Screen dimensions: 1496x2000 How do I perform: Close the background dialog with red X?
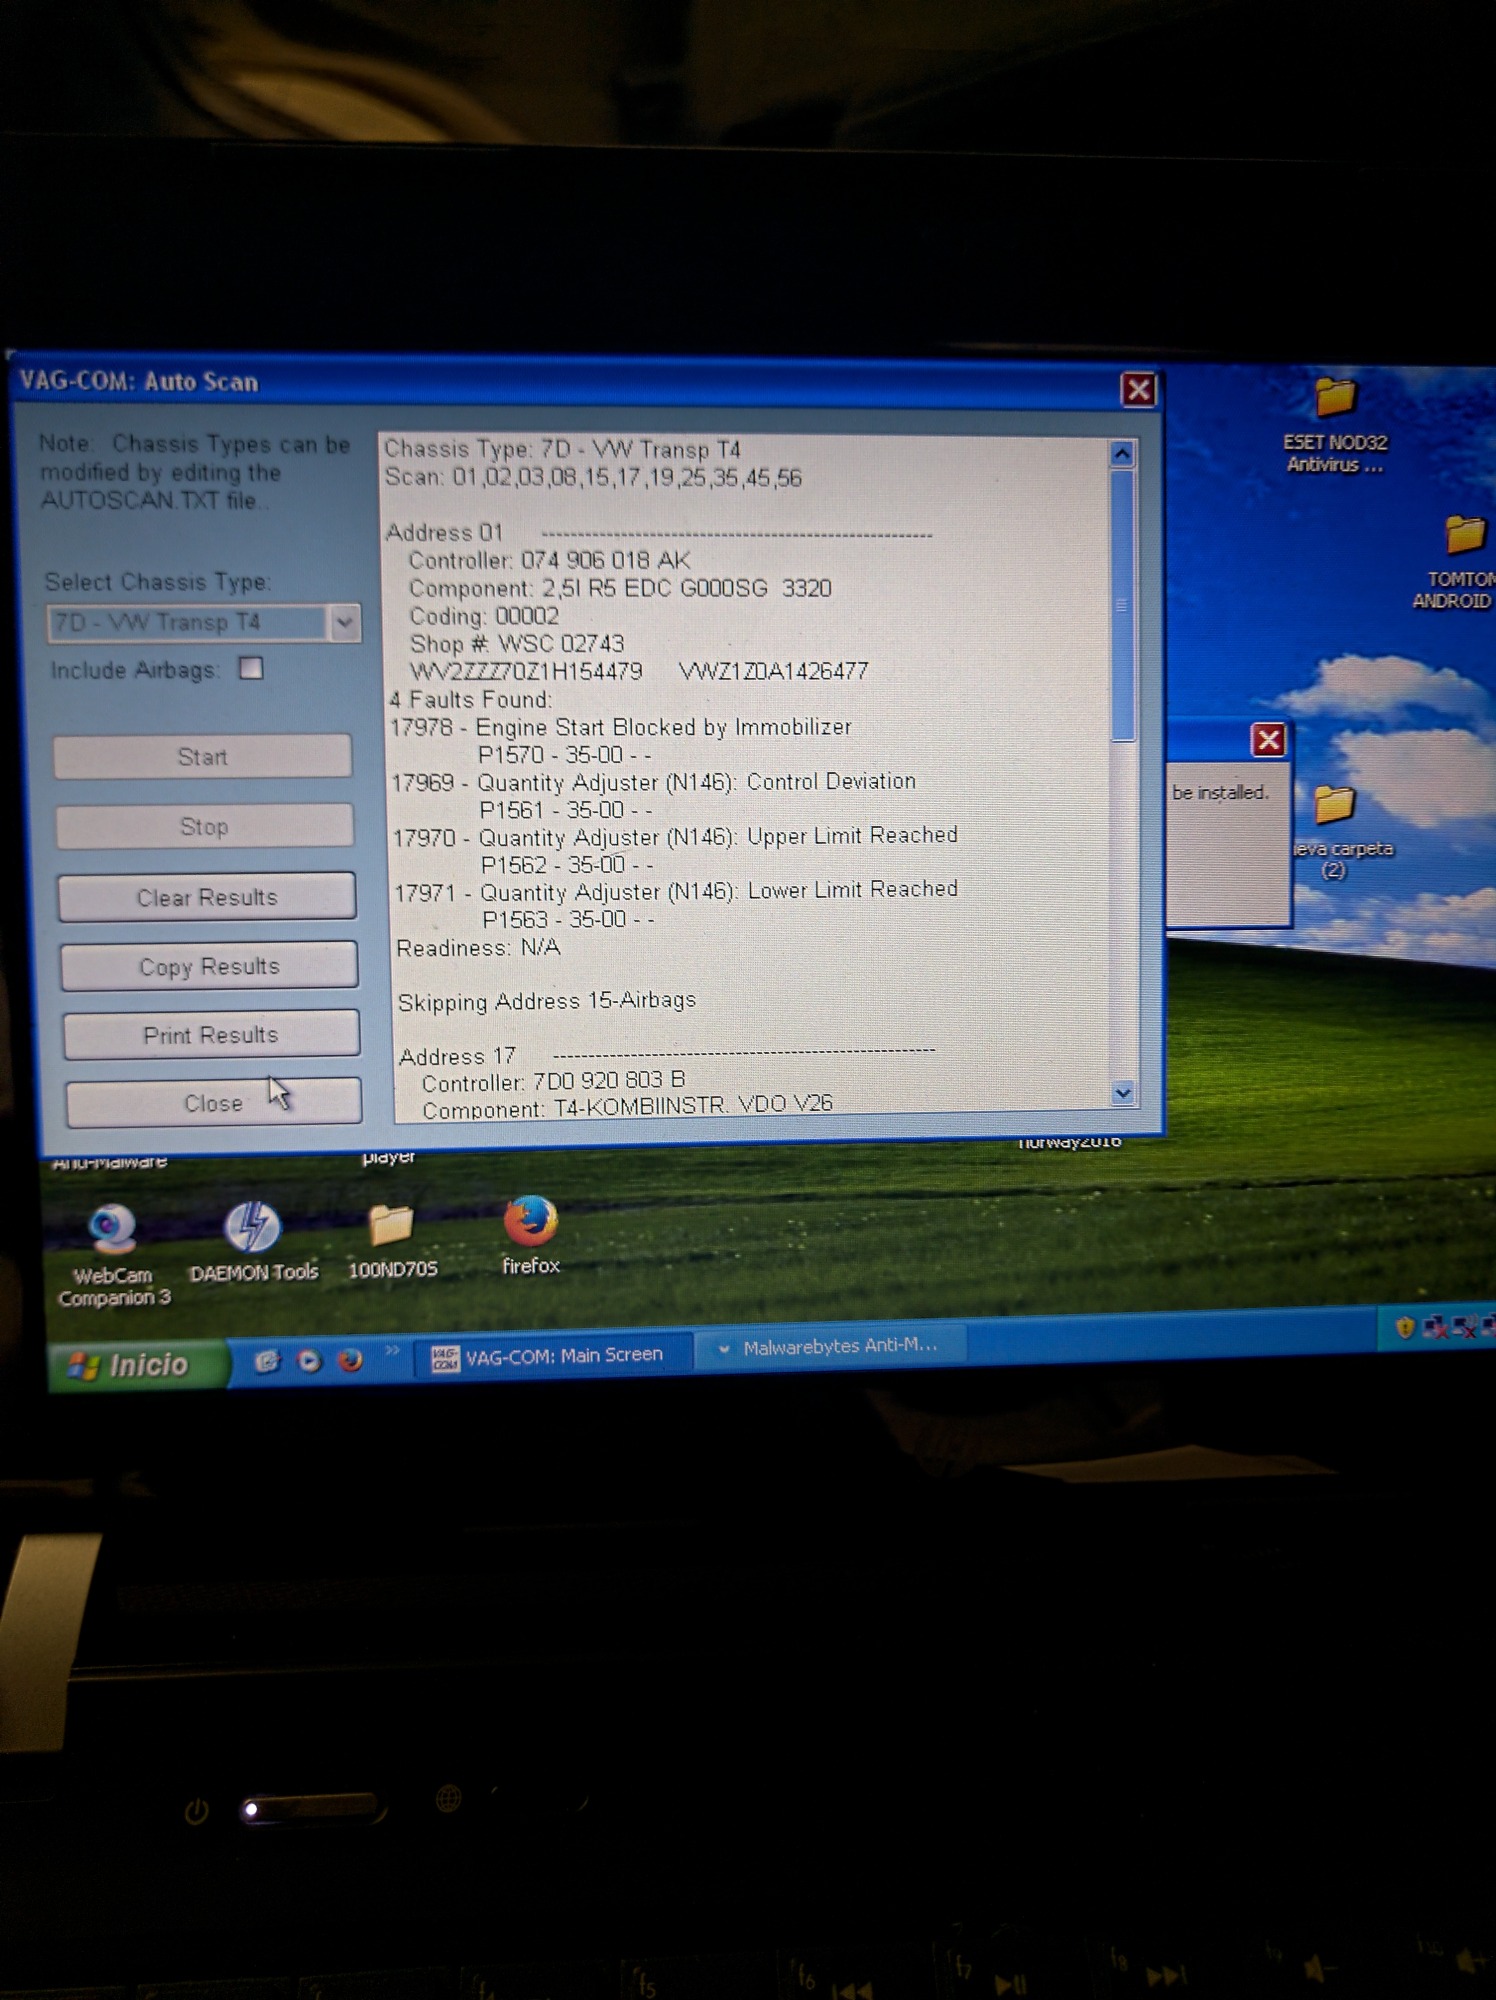[x=1268, y=740]
